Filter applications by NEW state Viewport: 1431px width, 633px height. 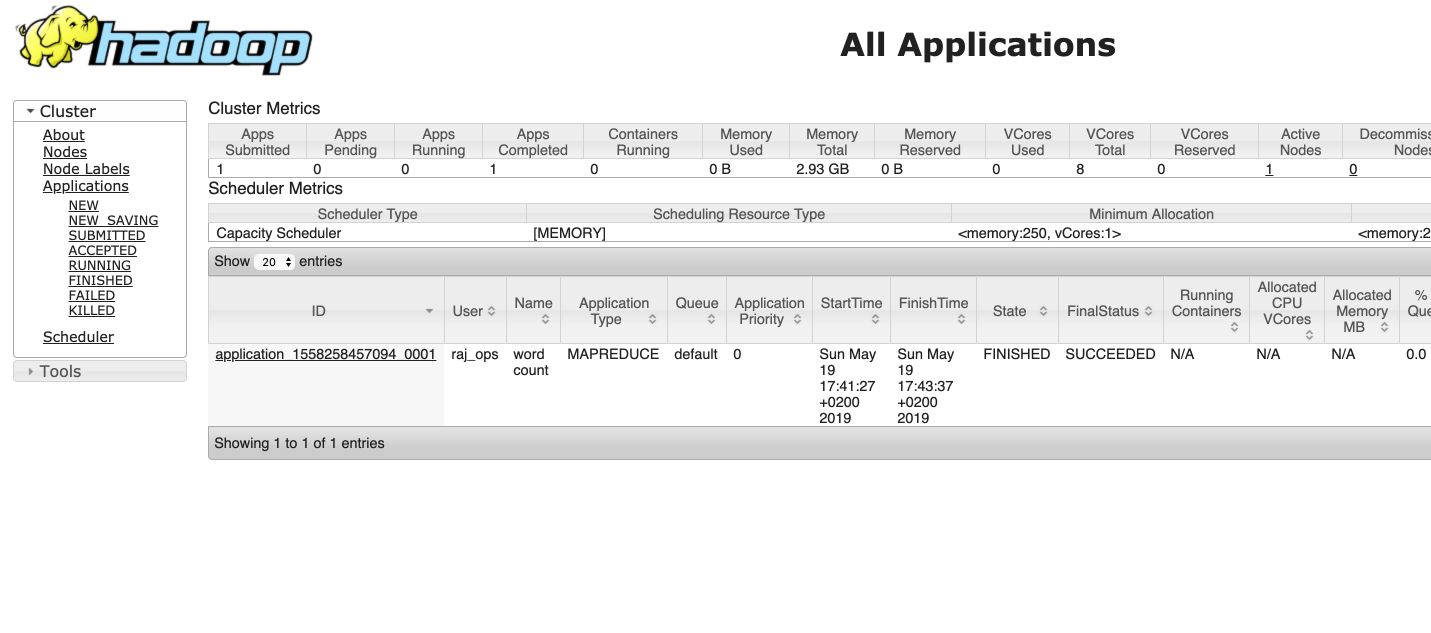[84, 205]
